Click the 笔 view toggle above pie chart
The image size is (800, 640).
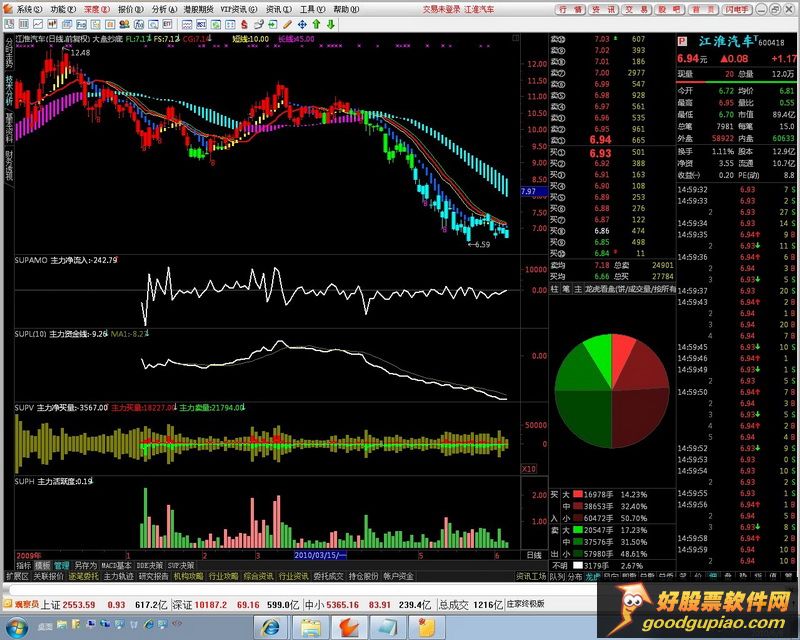[566, 289]
